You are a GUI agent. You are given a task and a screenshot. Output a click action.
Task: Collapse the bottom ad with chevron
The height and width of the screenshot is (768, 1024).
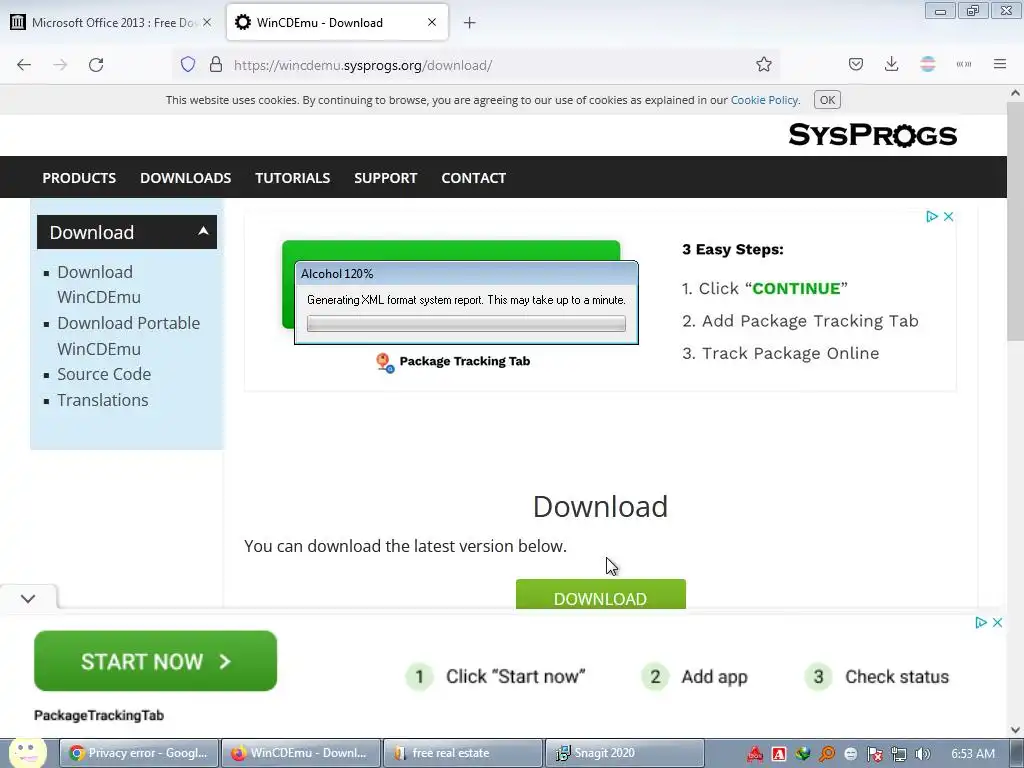coord(28,598)
